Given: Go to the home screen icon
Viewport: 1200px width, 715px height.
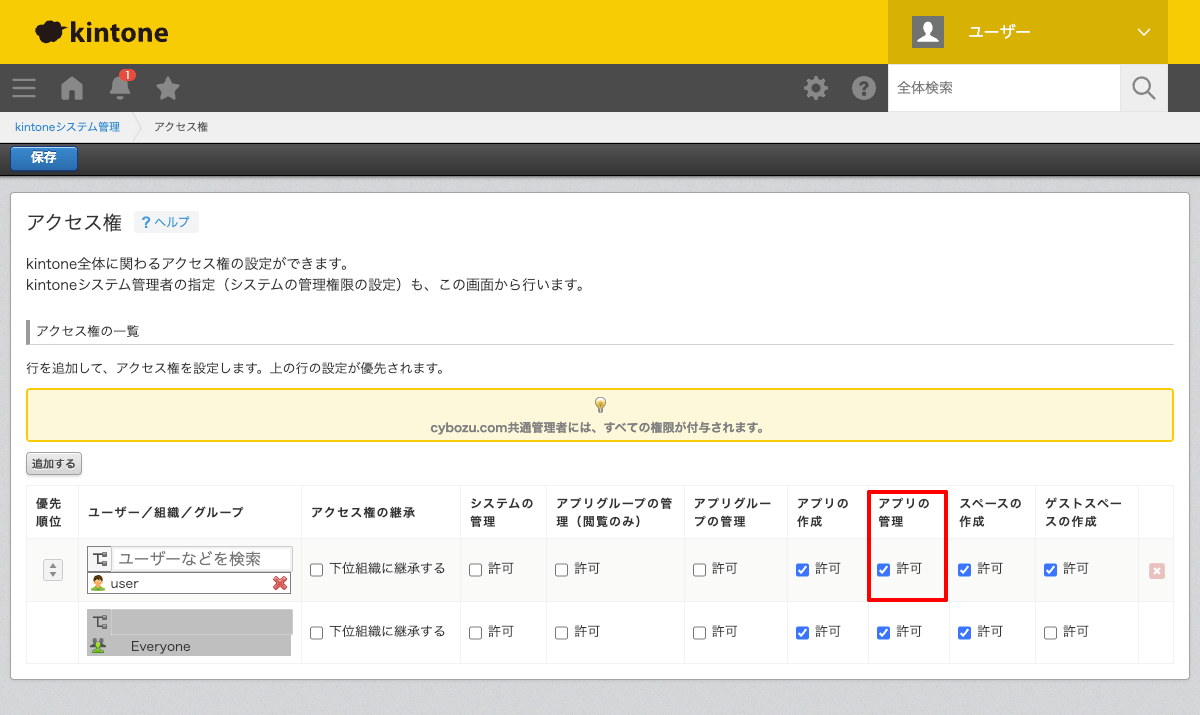Looking at the screenshot, I should 71,88.
